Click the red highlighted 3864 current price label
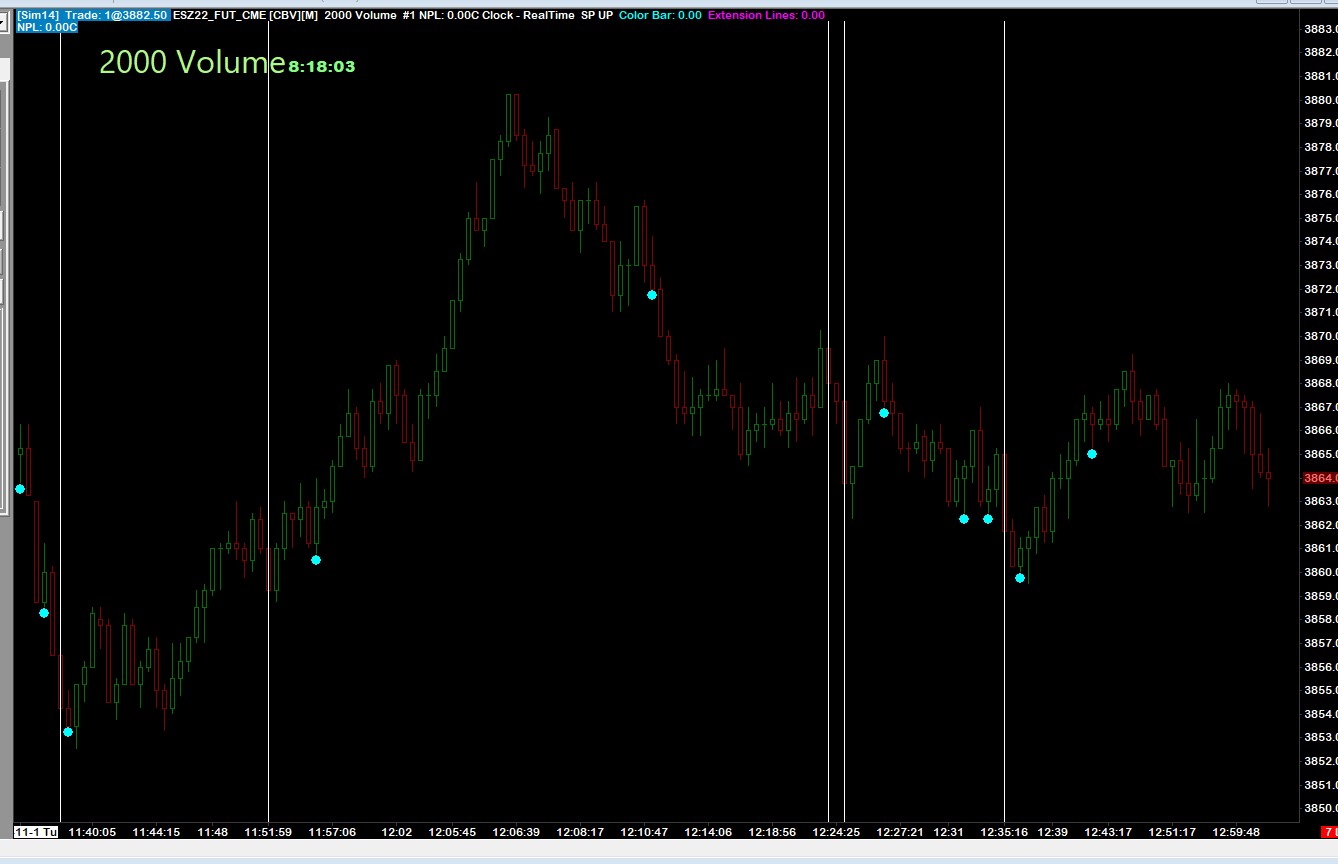This screenshot has width=1338, height=864. [1321, 478]
